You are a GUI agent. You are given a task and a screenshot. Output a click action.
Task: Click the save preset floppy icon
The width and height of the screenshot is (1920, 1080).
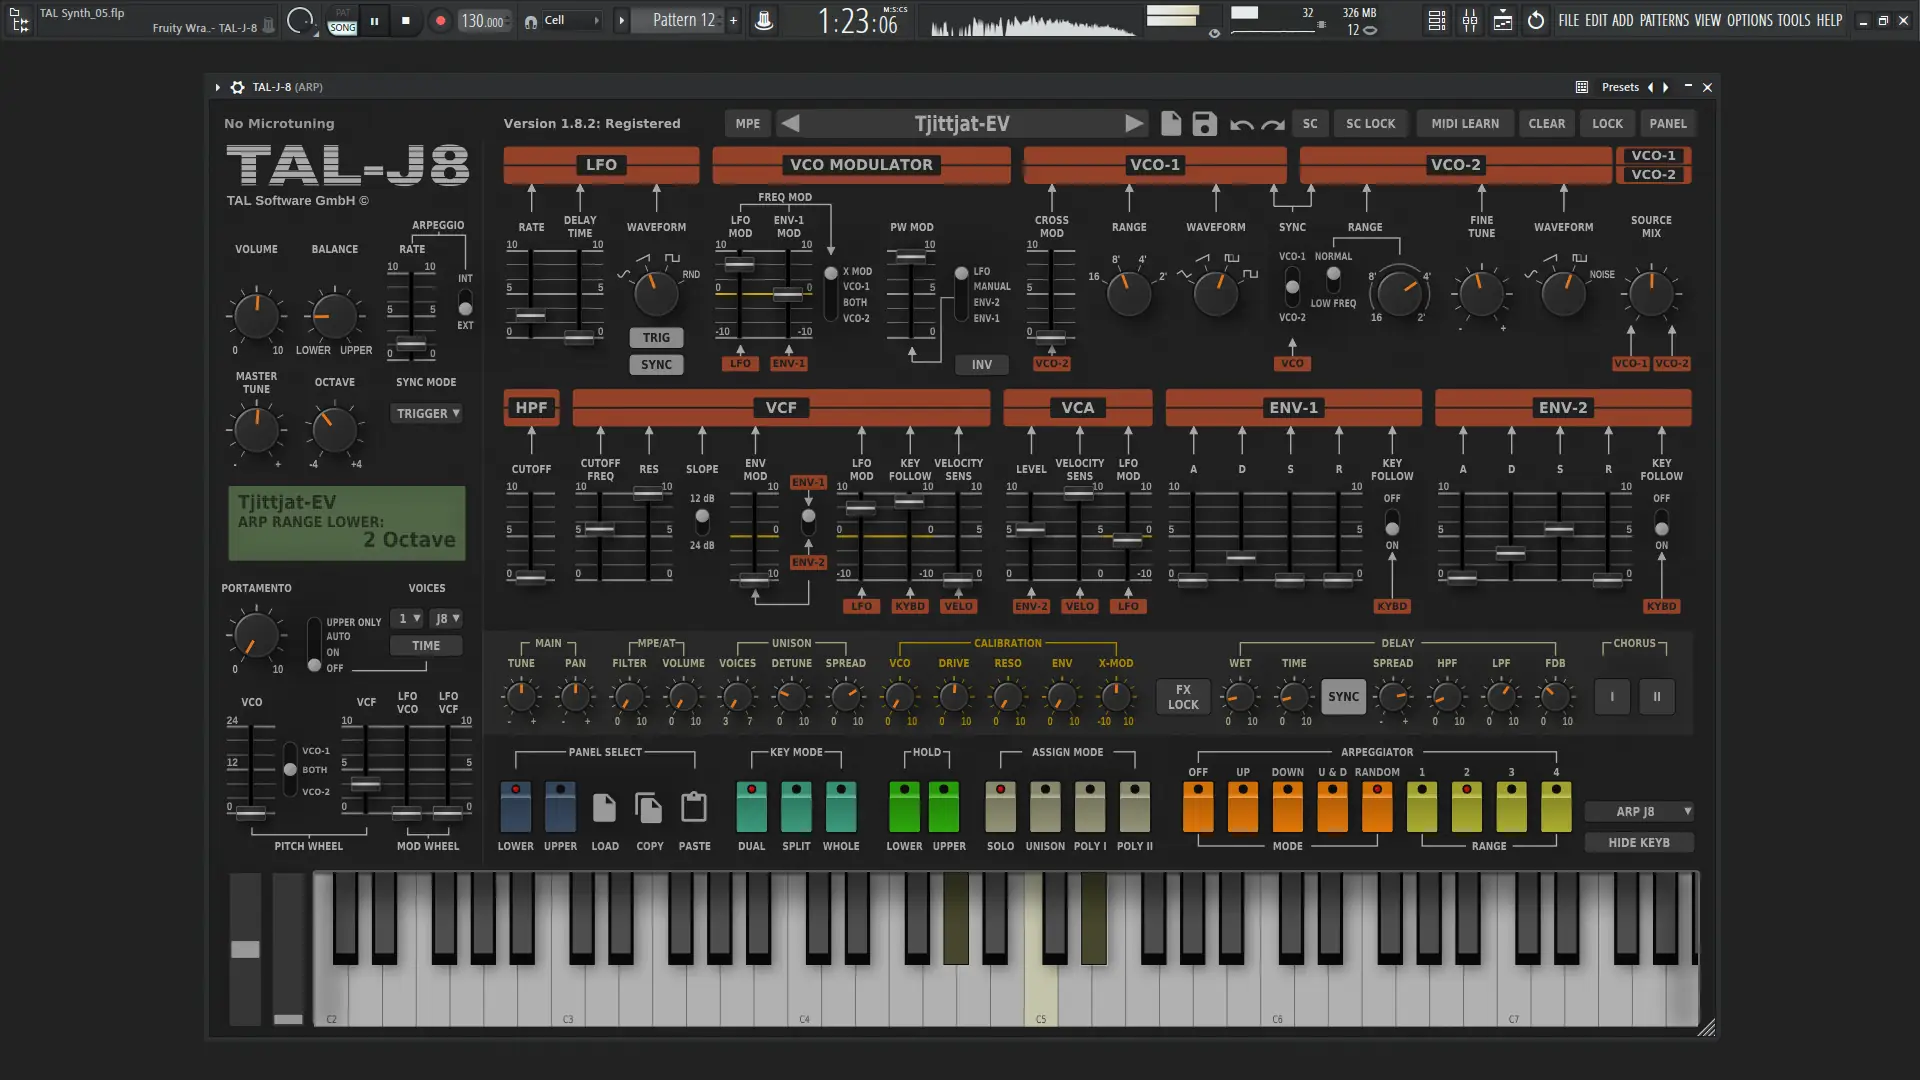coord(1204,124)
